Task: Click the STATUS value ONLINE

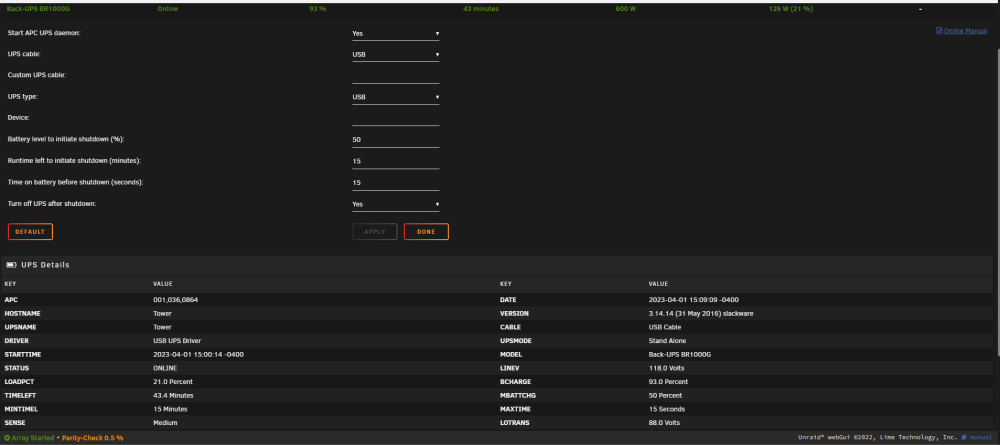Action: click(x=165, y=368)
